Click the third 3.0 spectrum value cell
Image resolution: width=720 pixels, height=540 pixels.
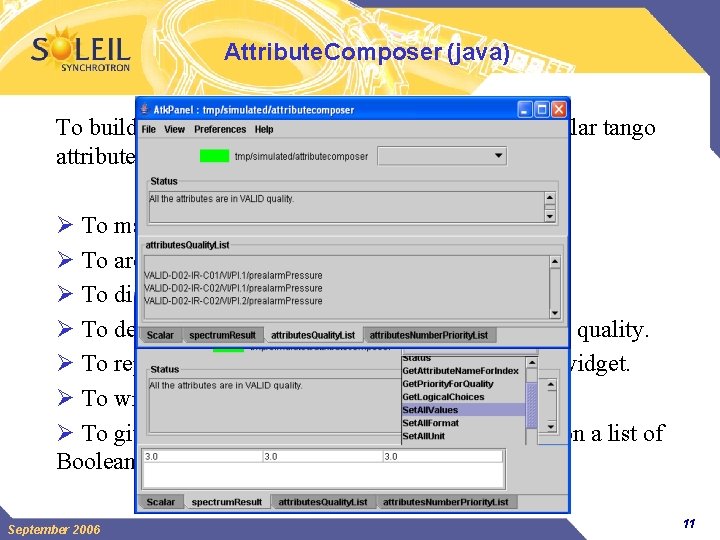click(x=443, y=456)
